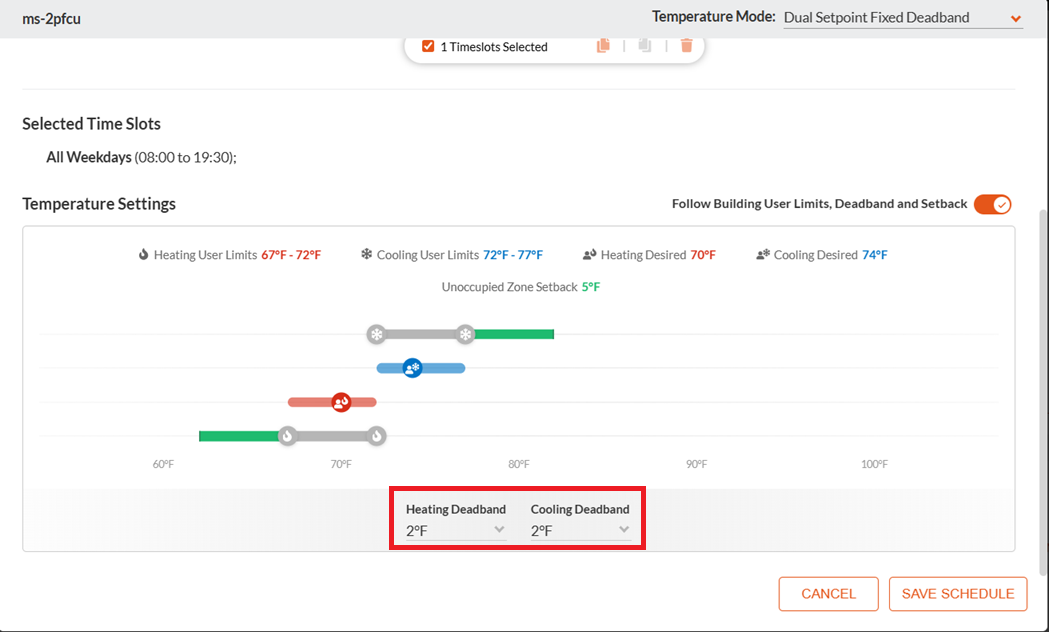
Task: Click the vertical scrollbar on right edge
Action: coord(1043,392)
